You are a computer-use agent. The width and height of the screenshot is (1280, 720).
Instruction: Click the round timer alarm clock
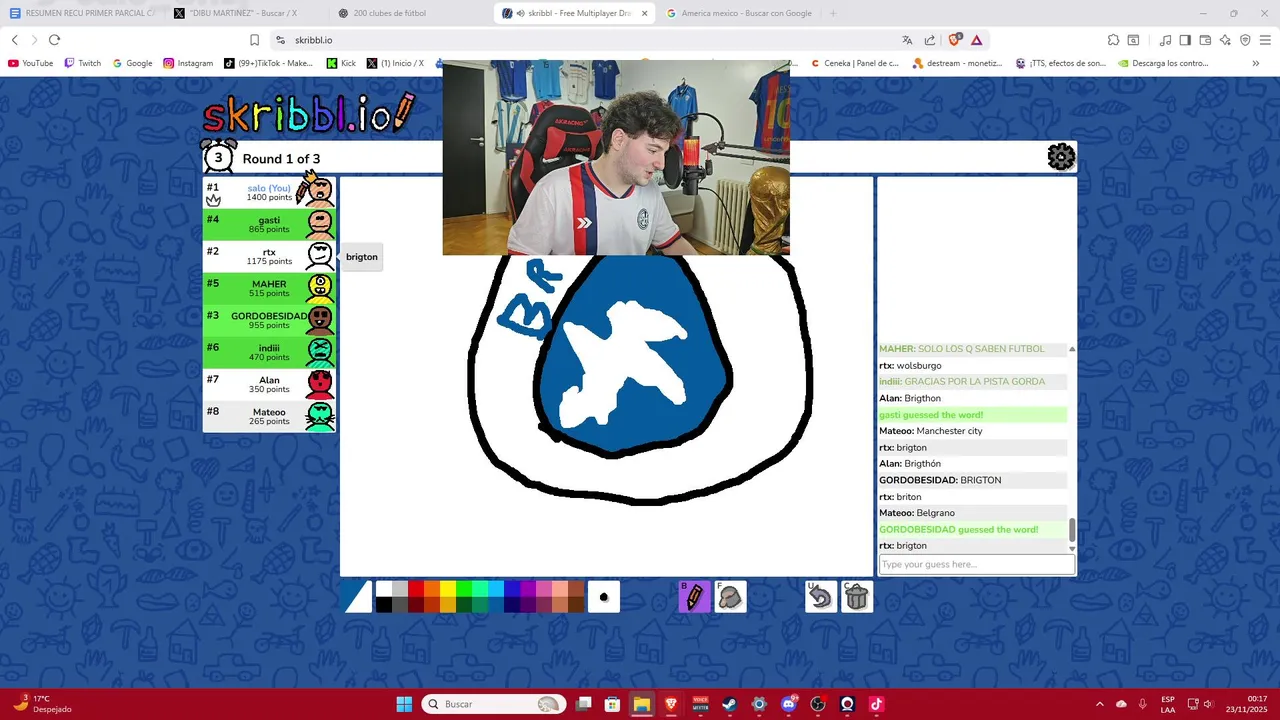click(218, 157)
